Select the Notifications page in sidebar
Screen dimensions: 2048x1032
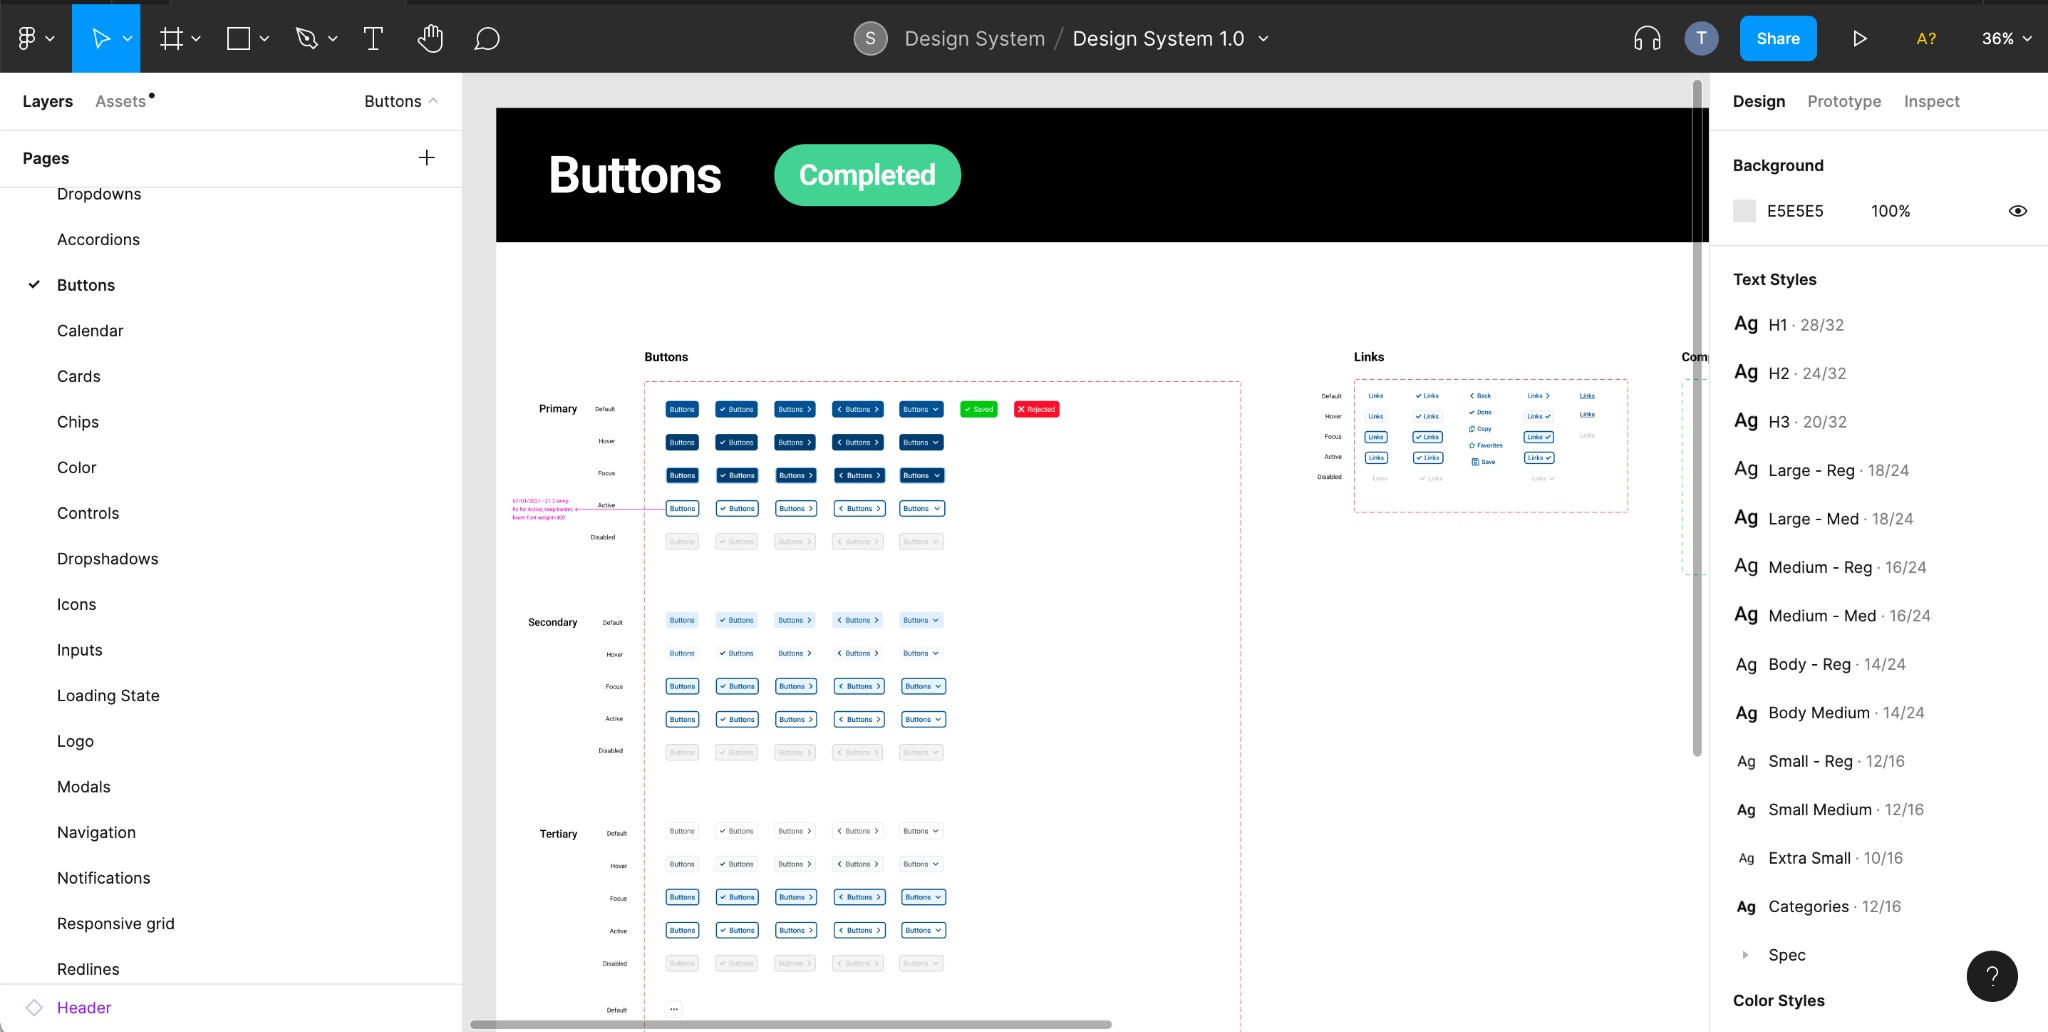point(103,877)
